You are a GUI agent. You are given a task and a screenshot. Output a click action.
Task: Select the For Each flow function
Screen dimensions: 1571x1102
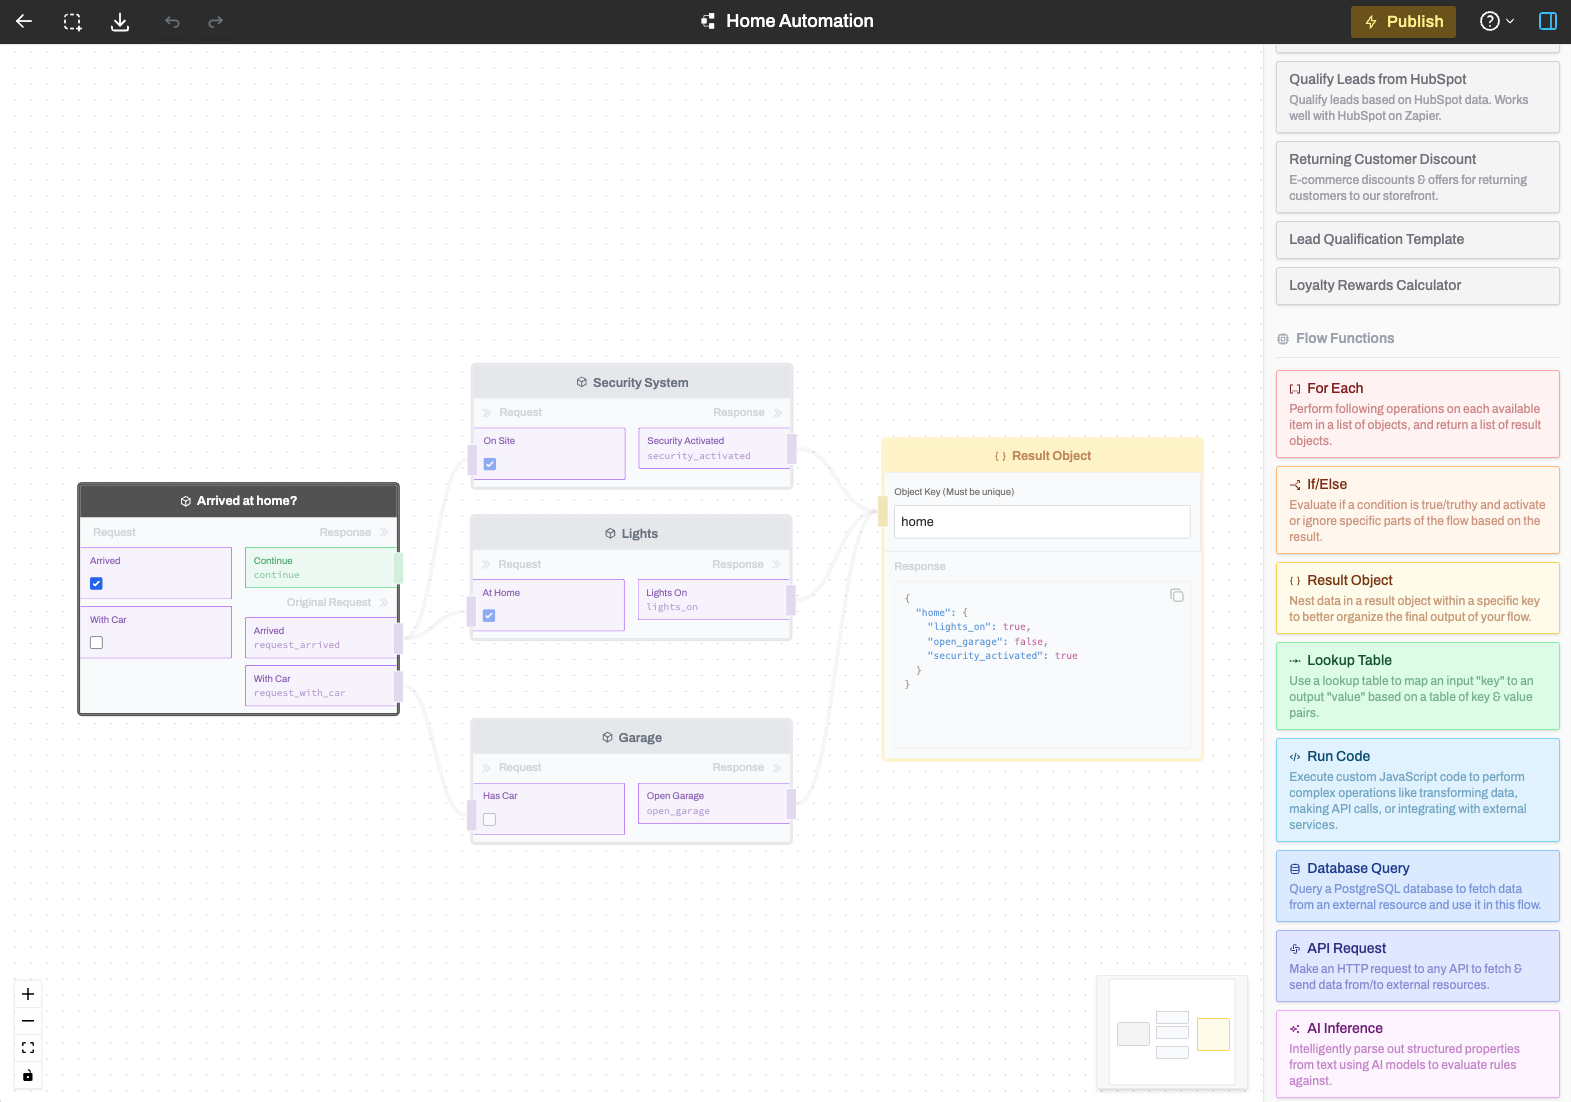1418,414
